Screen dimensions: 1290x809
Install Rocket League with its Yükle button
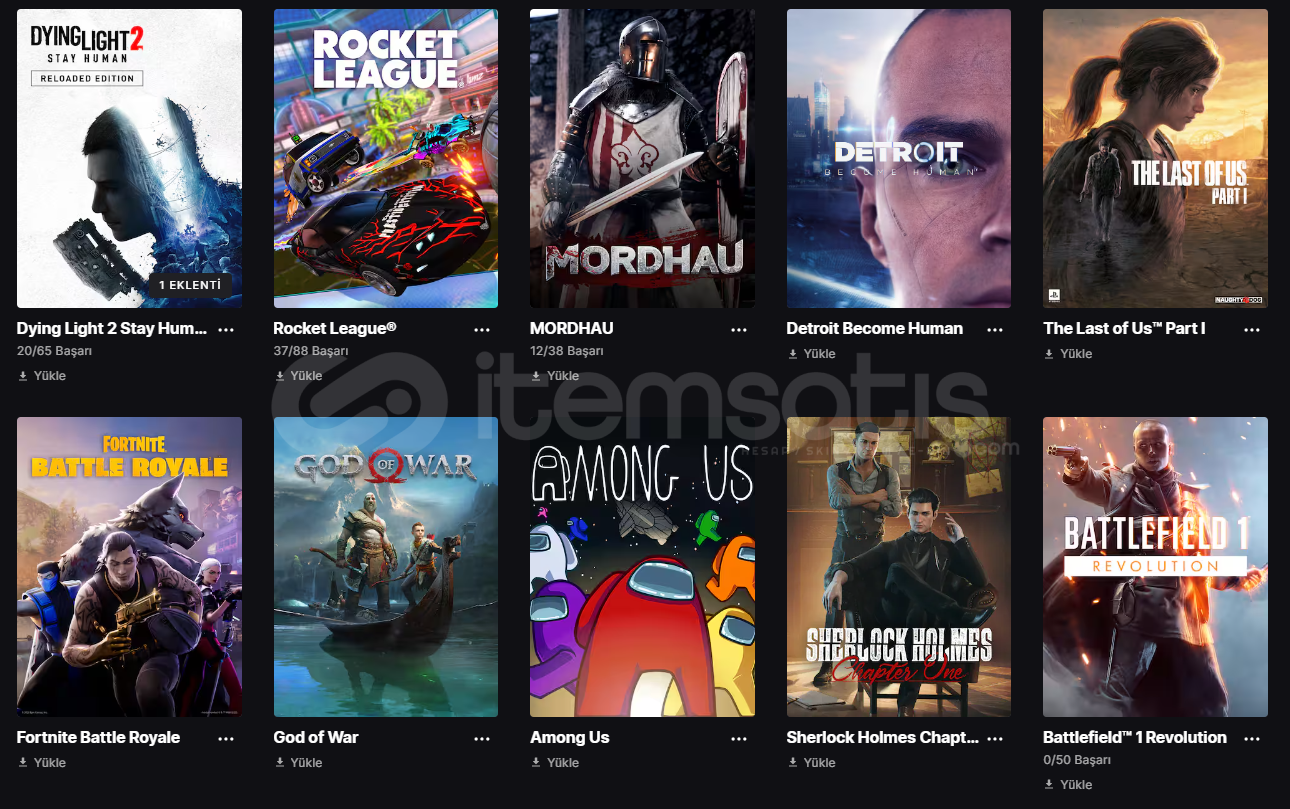coord(298,376)
